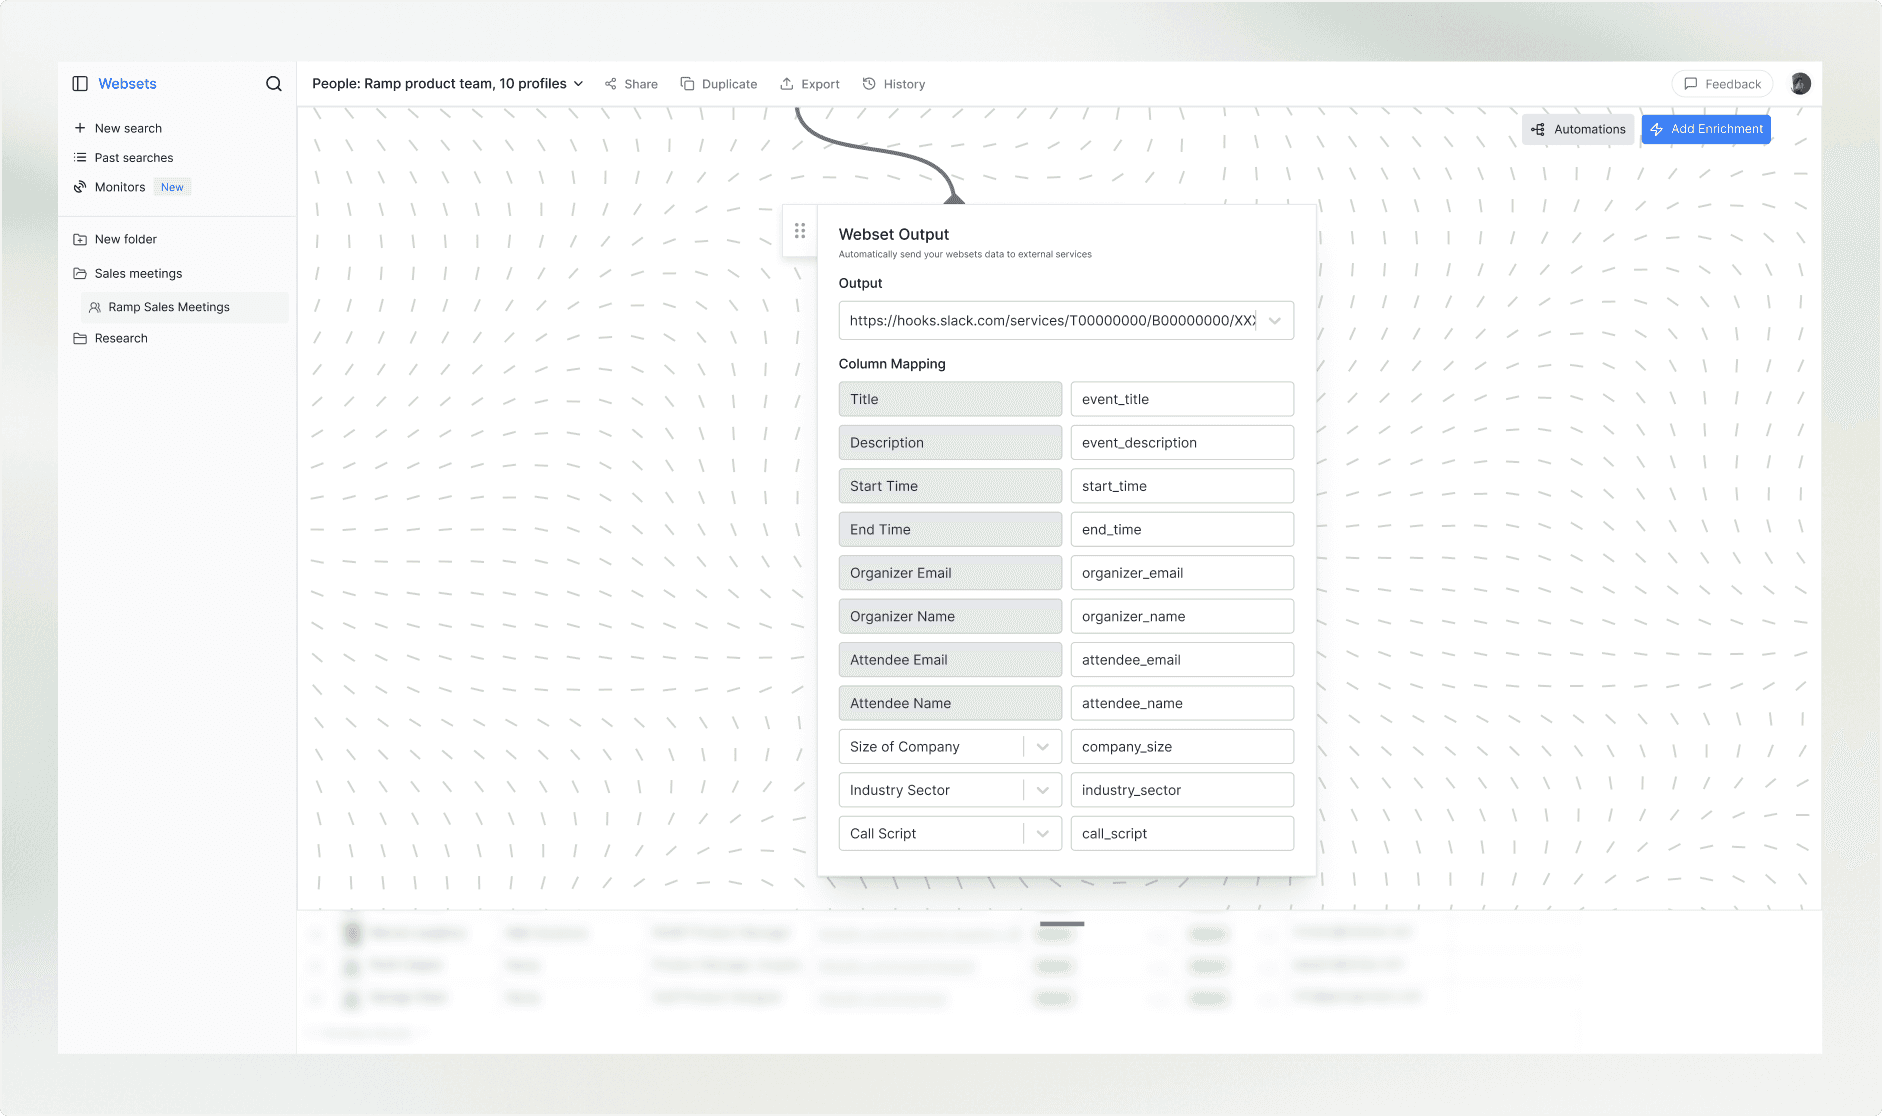Edit the start_time mapping field
Screen dimensions: 1882x1116
click(x=1182, y=486)
